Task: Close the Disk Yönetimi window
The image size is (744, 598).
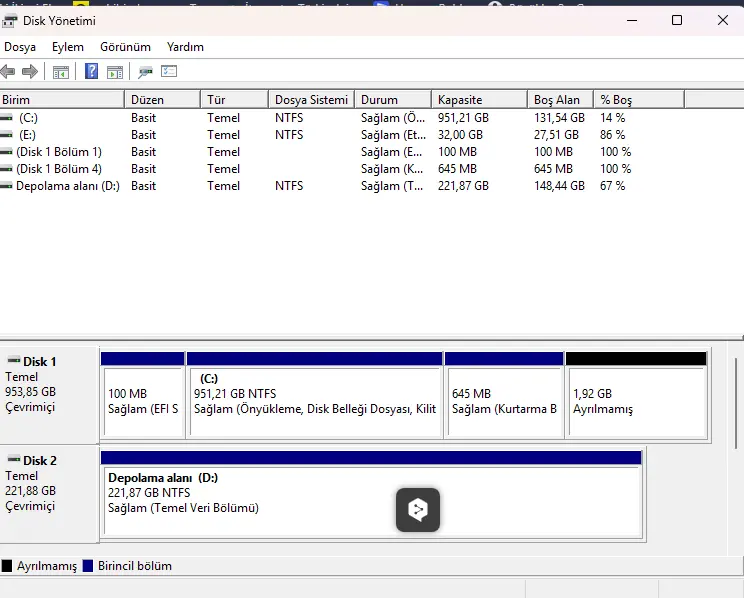Action: tap(723, 20)
